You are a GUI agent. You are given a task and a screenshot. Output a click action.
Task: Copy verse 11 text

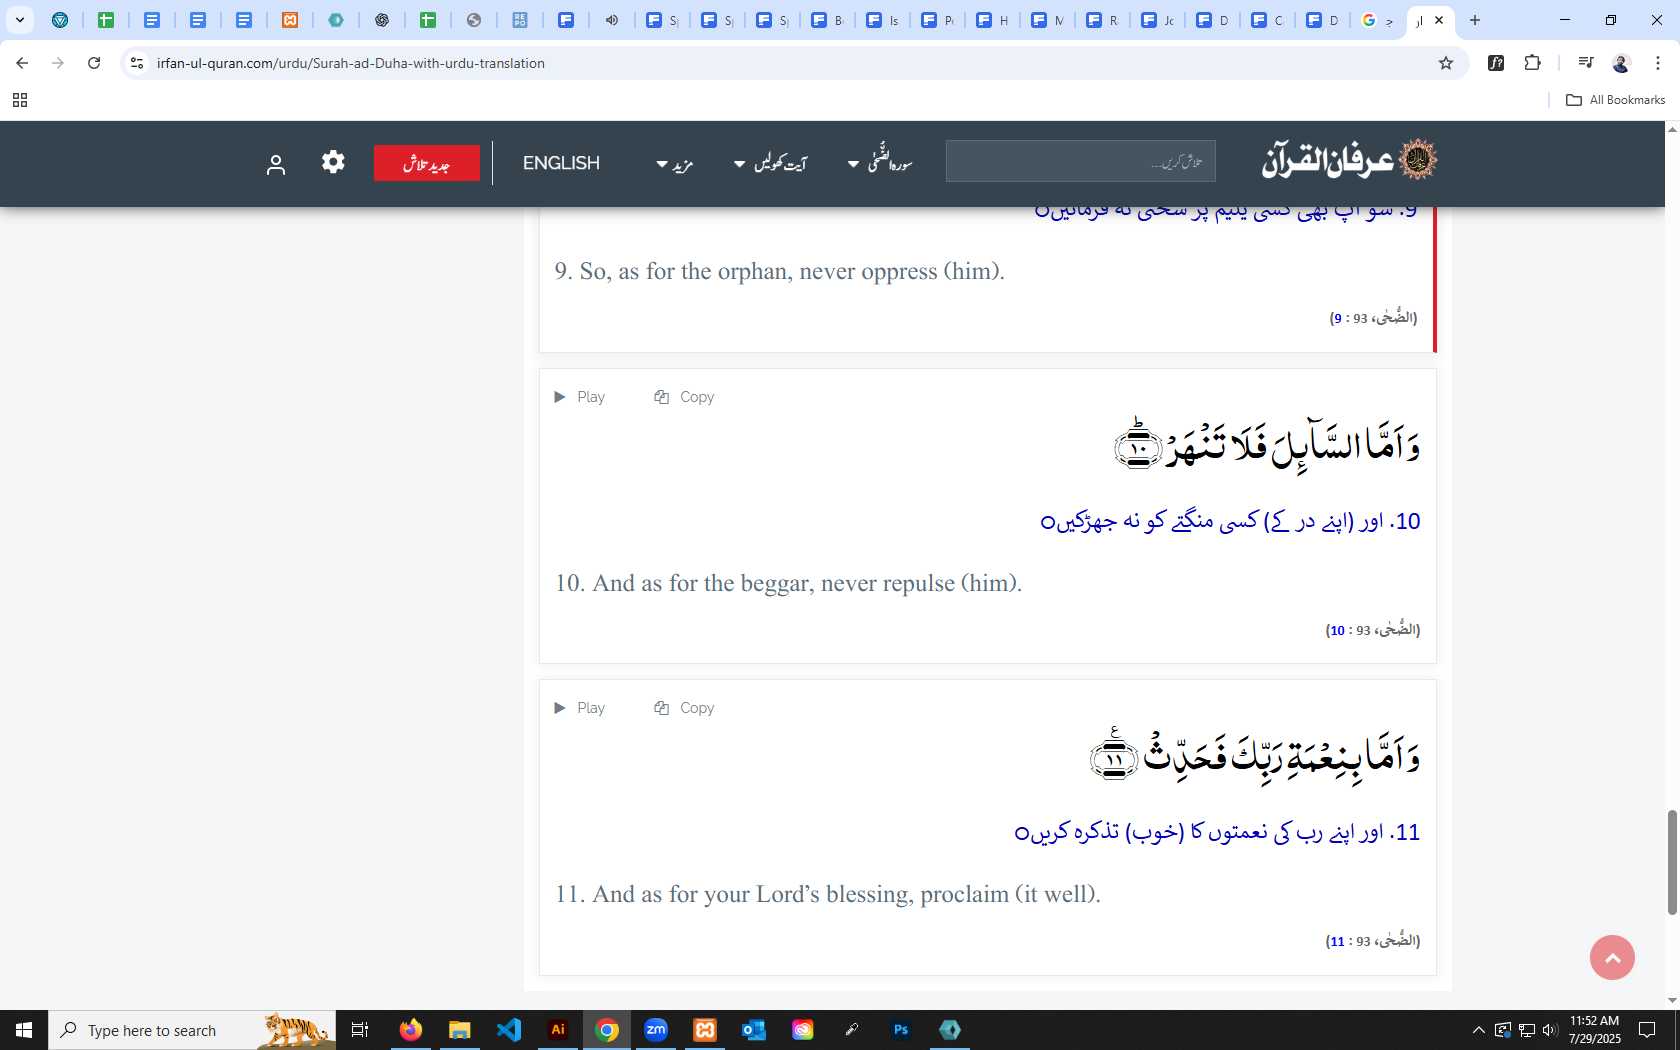pos(684,708)
